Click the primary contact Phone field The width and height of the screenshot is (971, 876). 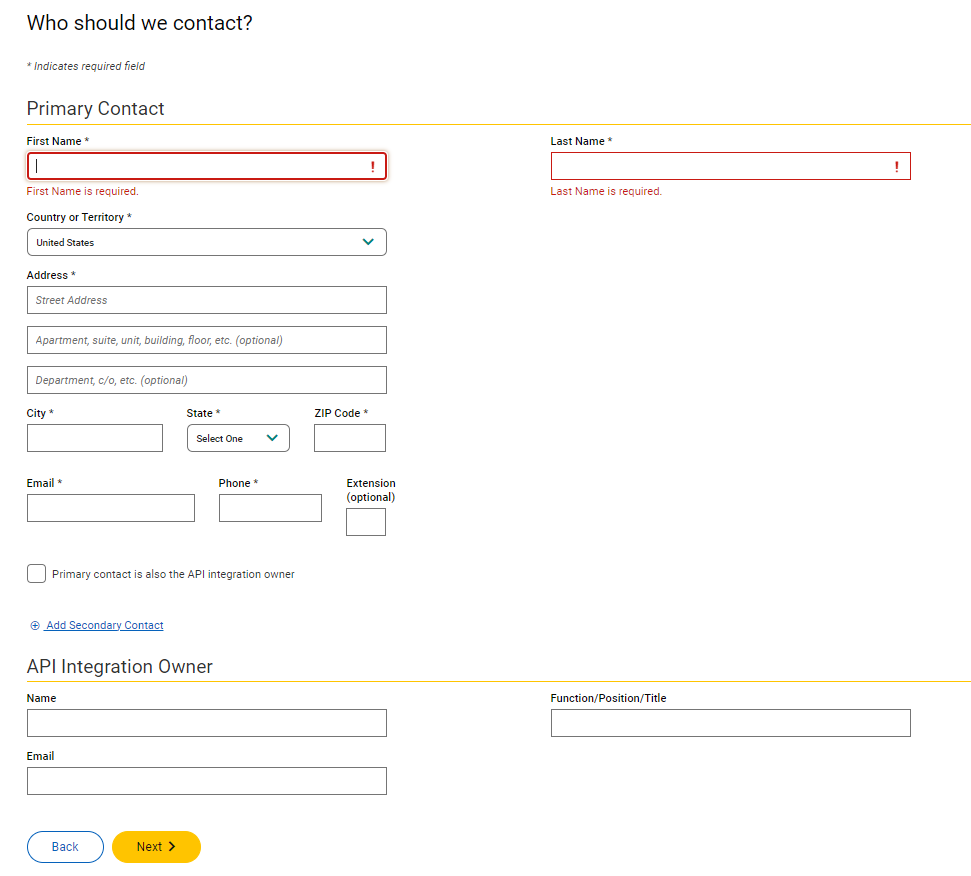point(270,508)
